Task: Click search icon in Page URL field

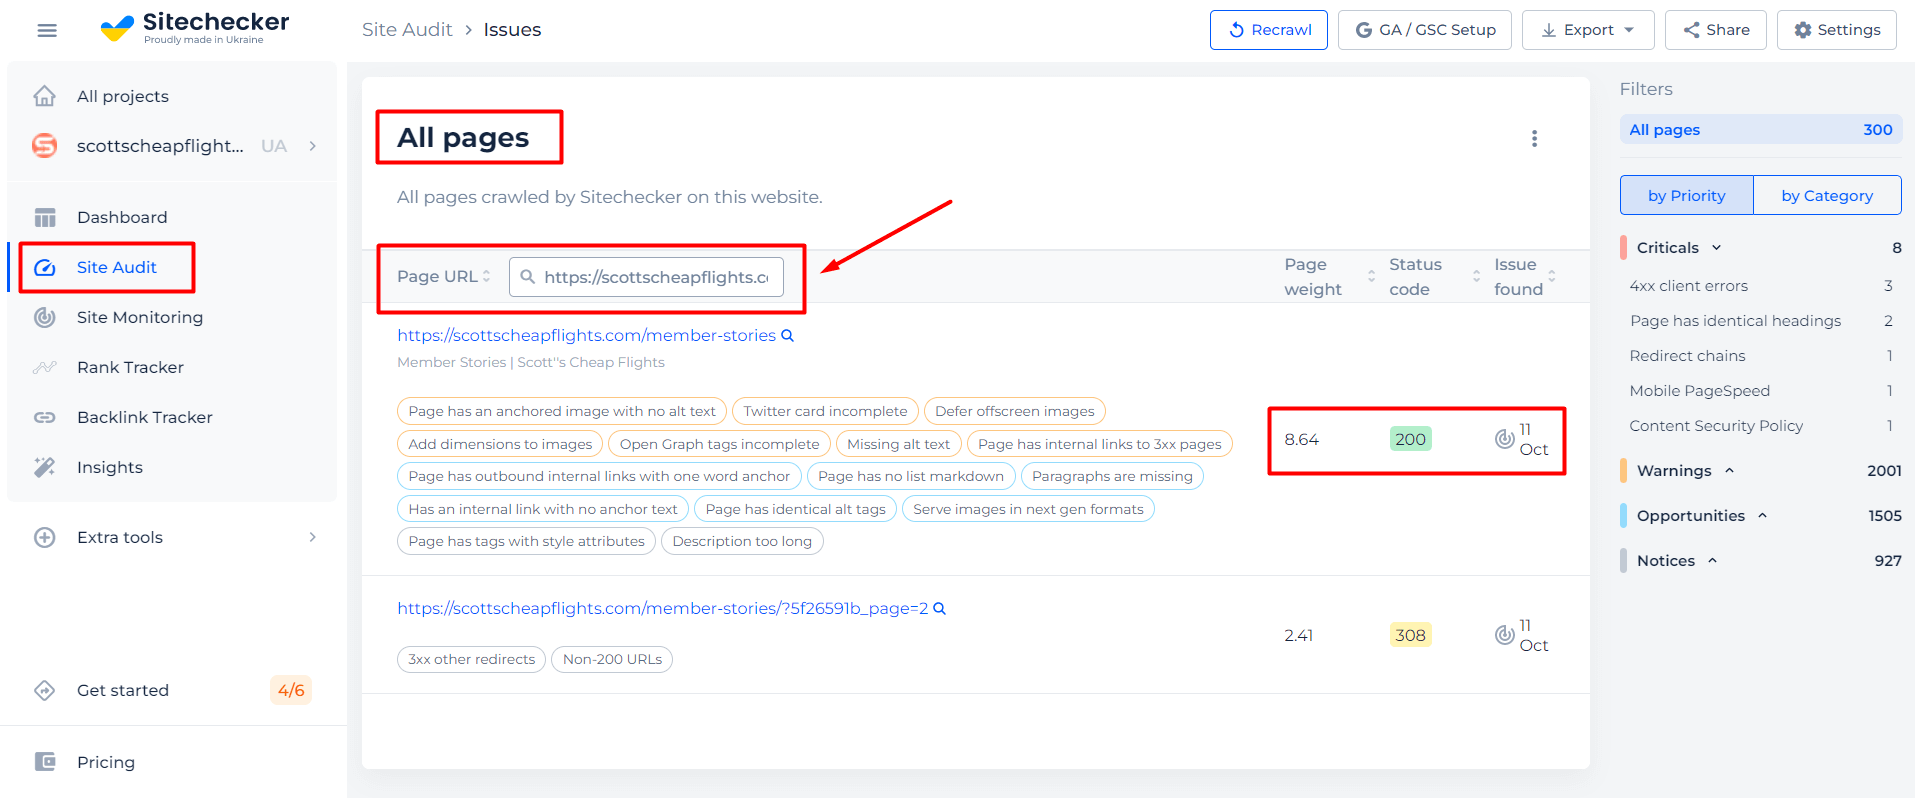Action: 527,277
